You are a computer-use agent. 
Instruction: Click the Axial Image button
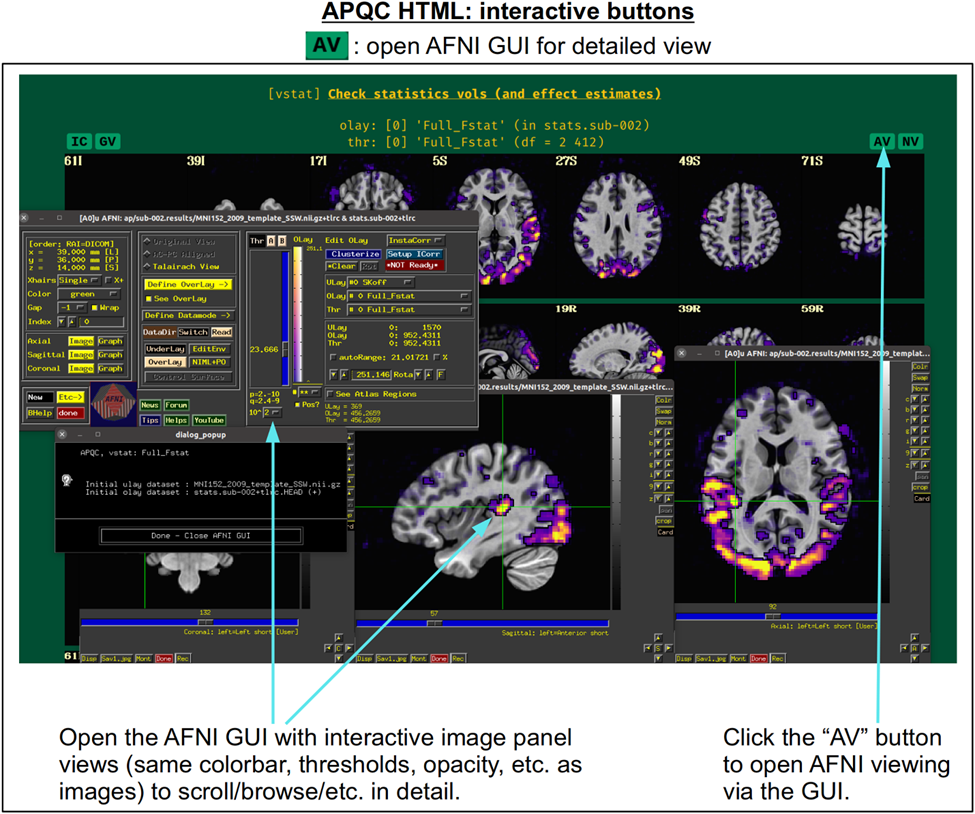pyautogui.click(x=81, y=341)
